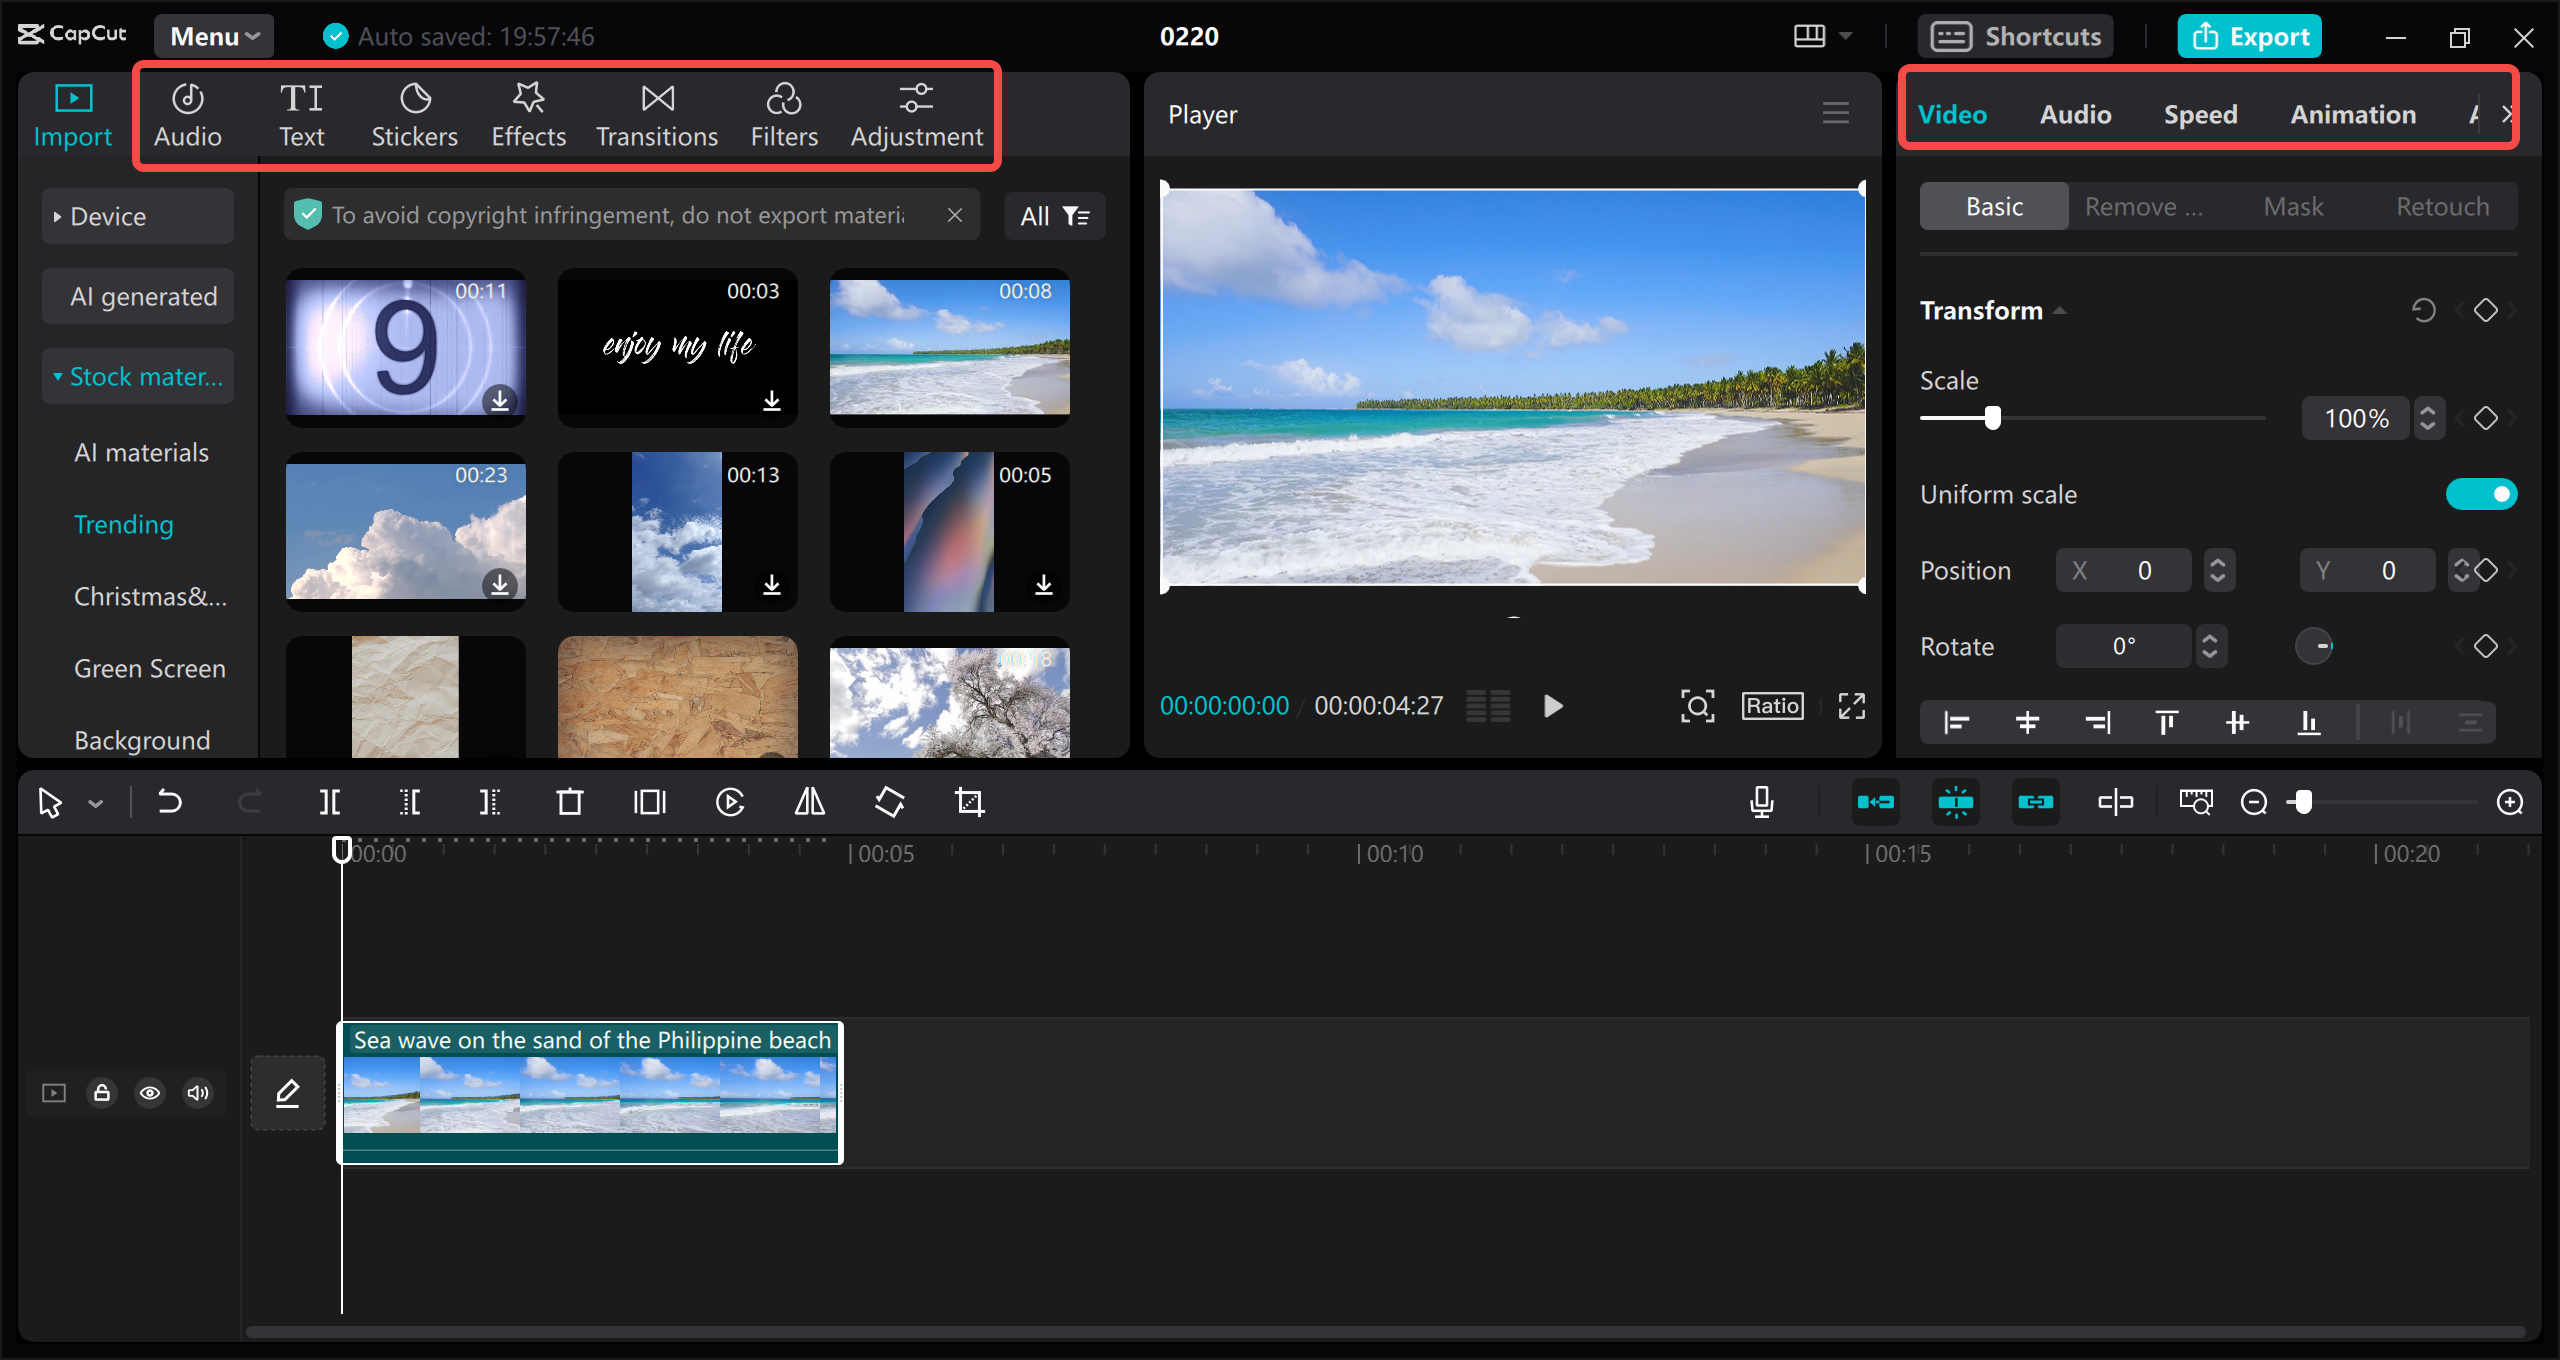Click the Crop icon in the timeline toolbar
2560x1360 pixels.
(970, 801)
